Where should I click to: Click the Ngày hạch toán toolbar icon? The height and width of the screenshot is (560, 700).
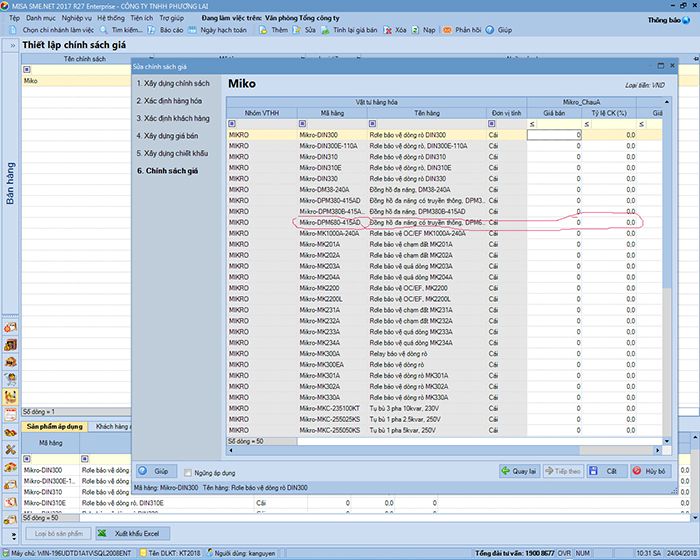[x=192, y=30]
